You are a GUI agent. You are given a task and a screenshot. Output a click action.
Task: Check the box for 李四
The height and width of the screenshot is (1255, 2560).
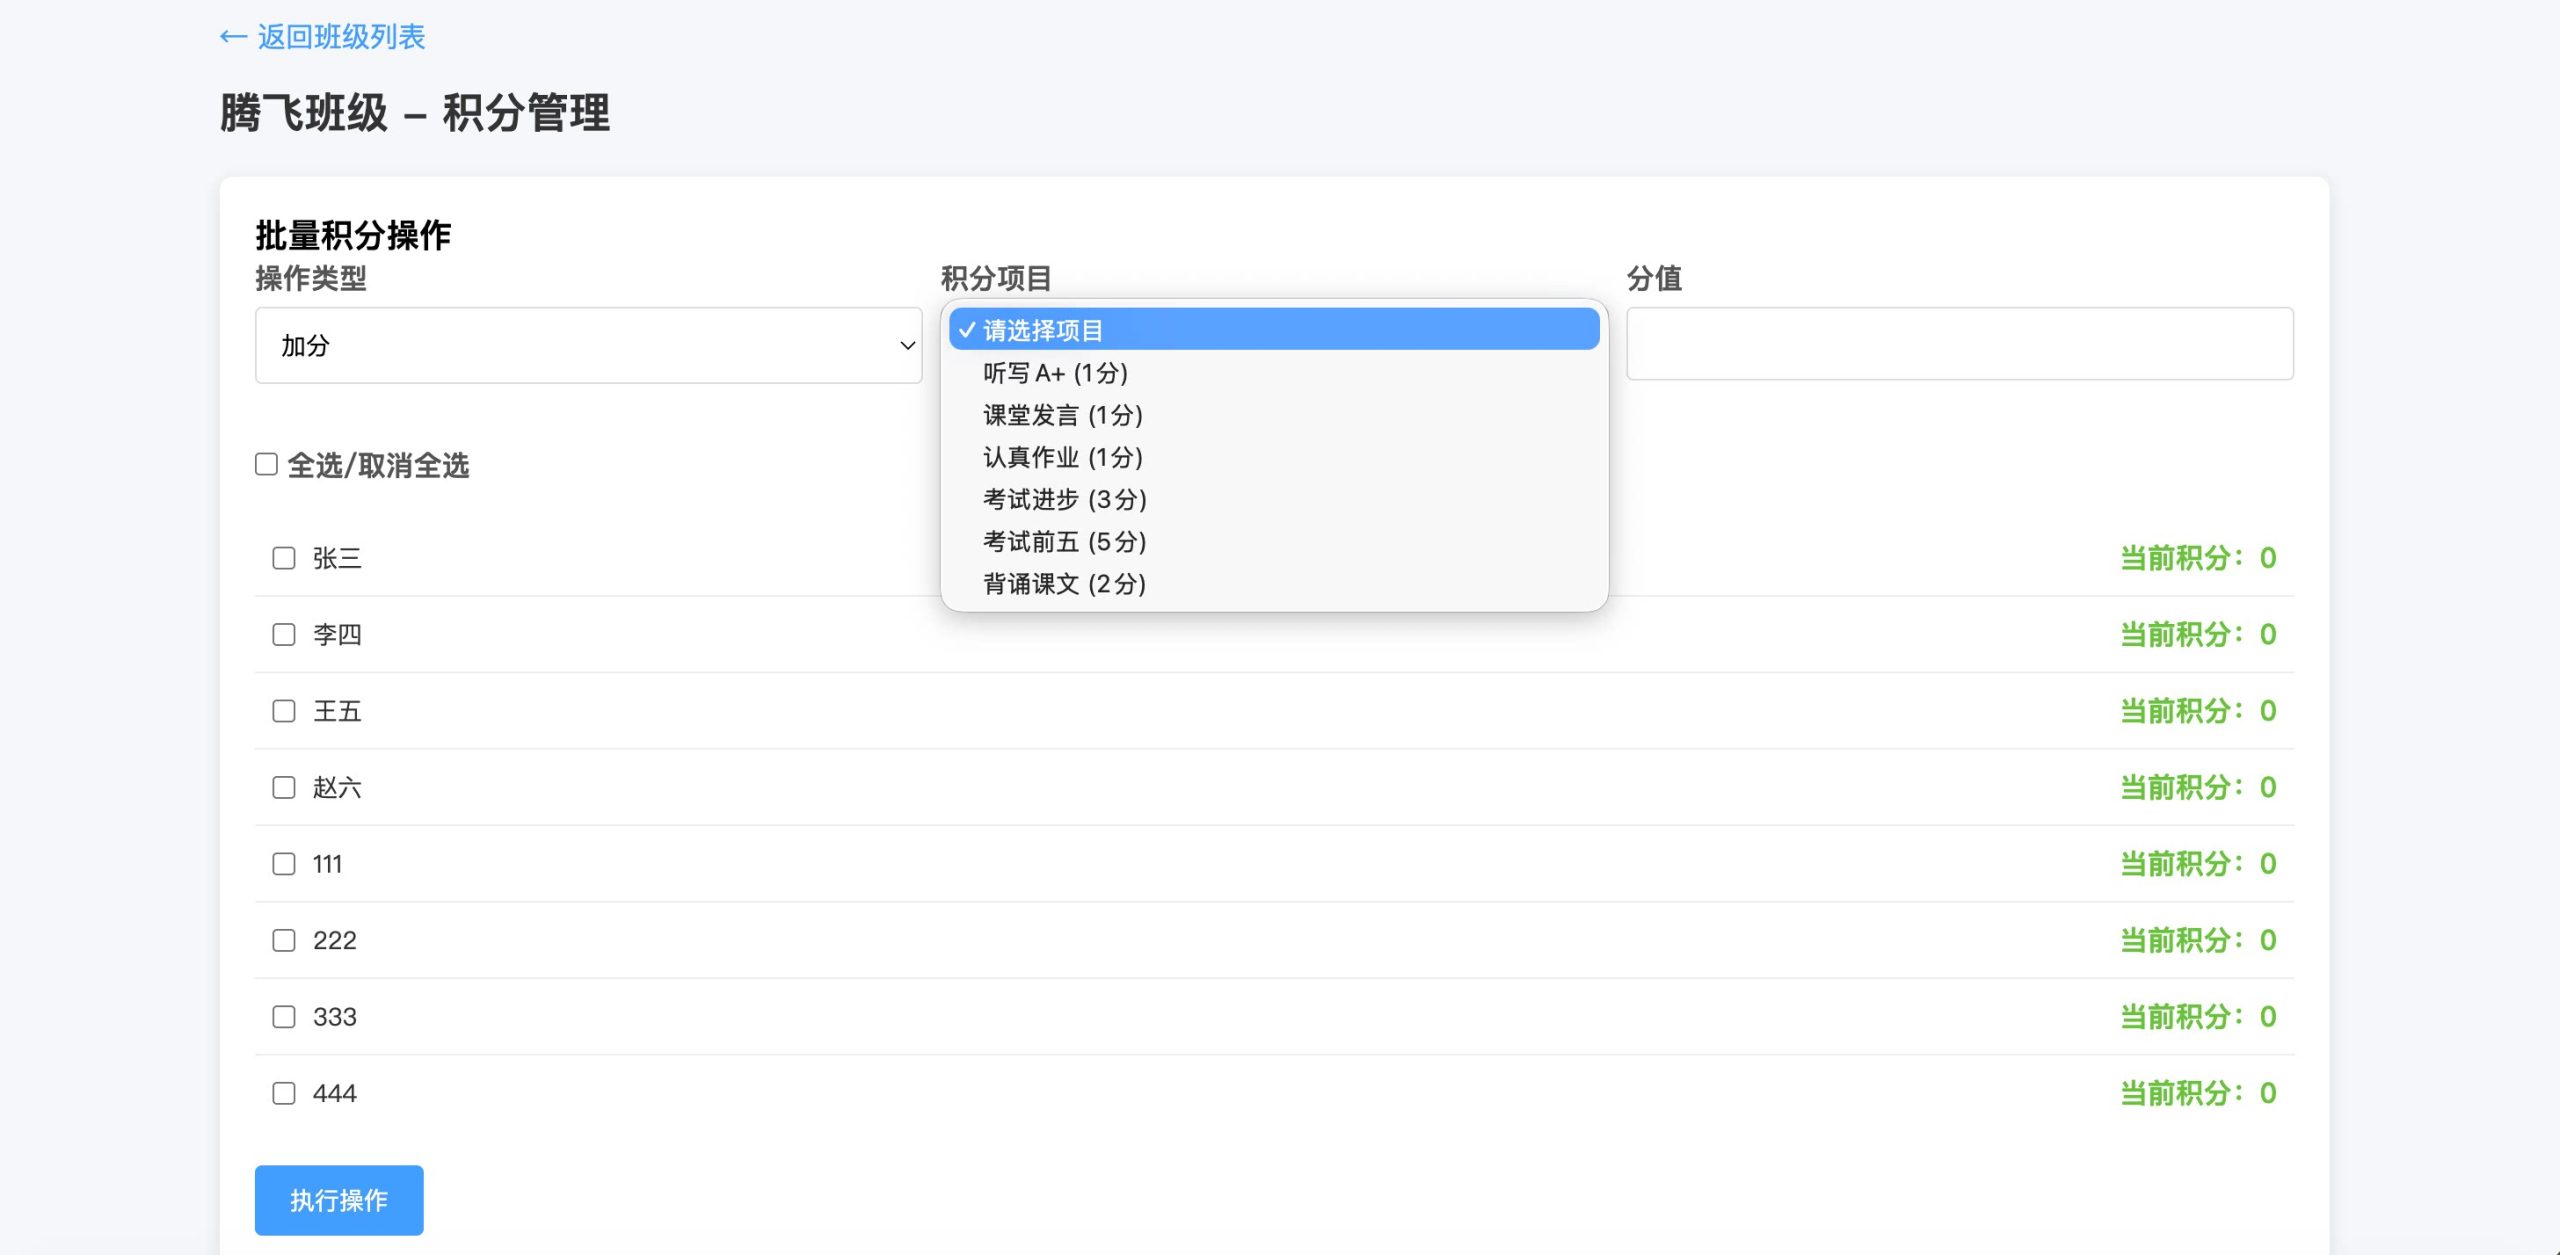(x=284, y=634)
